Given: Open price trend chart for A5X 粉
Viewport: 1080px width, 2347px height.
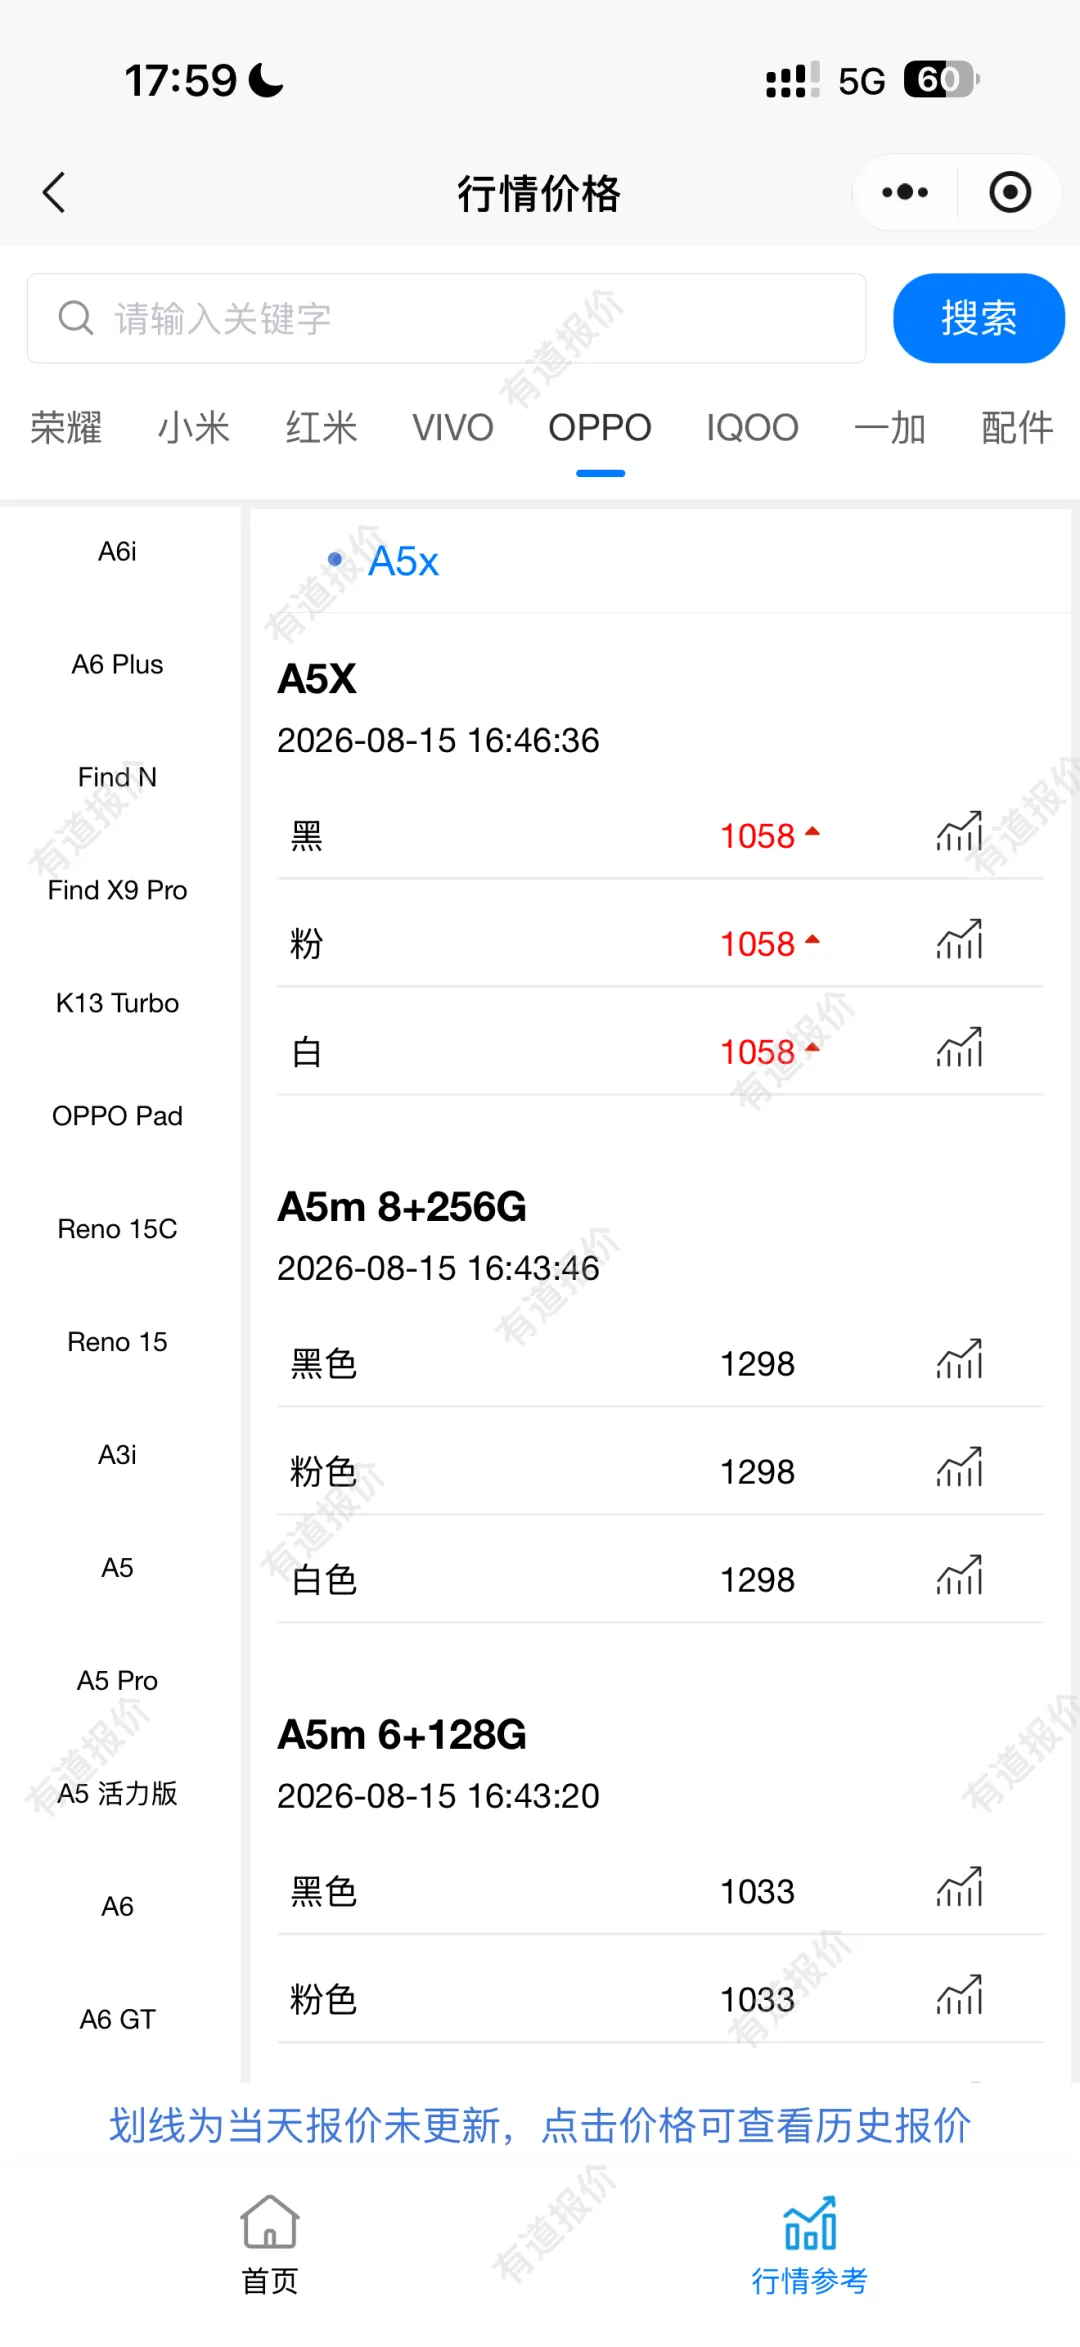Looking at the screenshot, I should click(x=960, y=940).
